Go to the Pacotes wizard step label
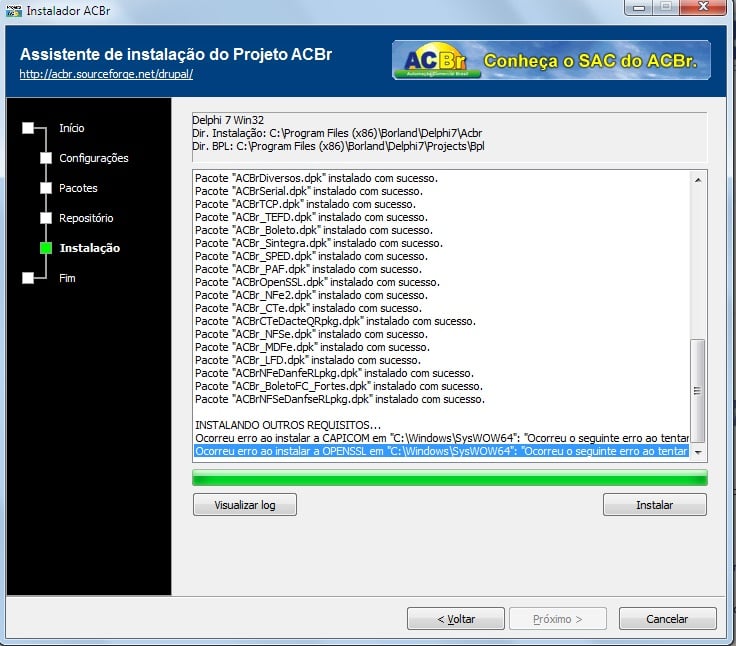Viewport: 736px width, 646px height. tap(78, 188)
